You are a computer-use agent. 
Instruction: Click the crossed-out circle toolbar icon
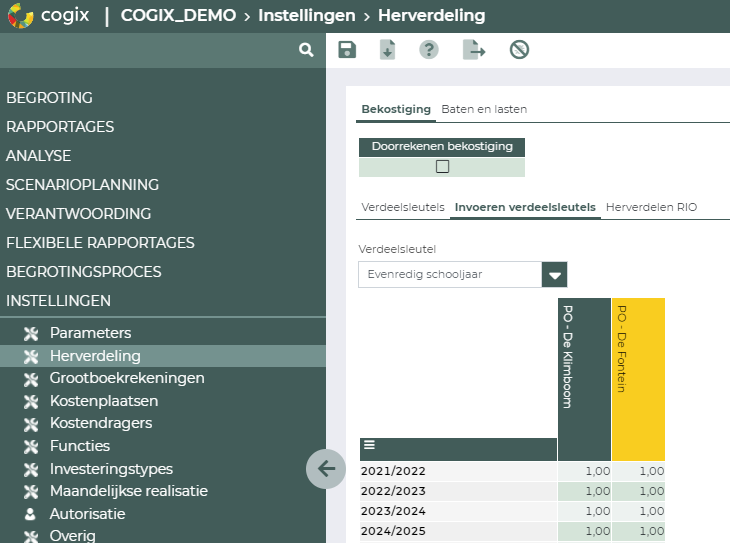pos(519,49)
